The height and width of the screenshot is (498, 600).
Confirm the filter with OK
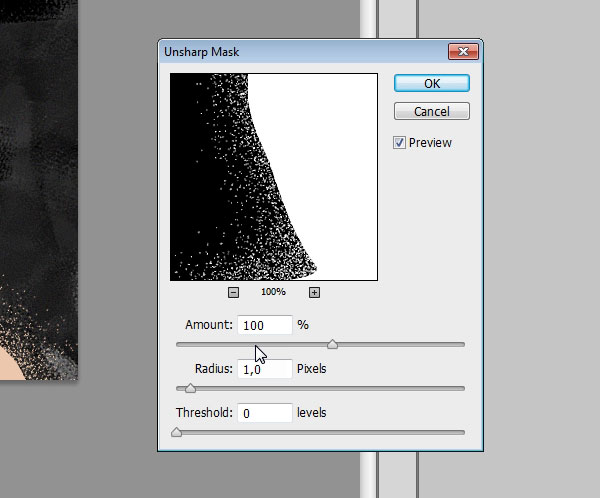(431, 83)
